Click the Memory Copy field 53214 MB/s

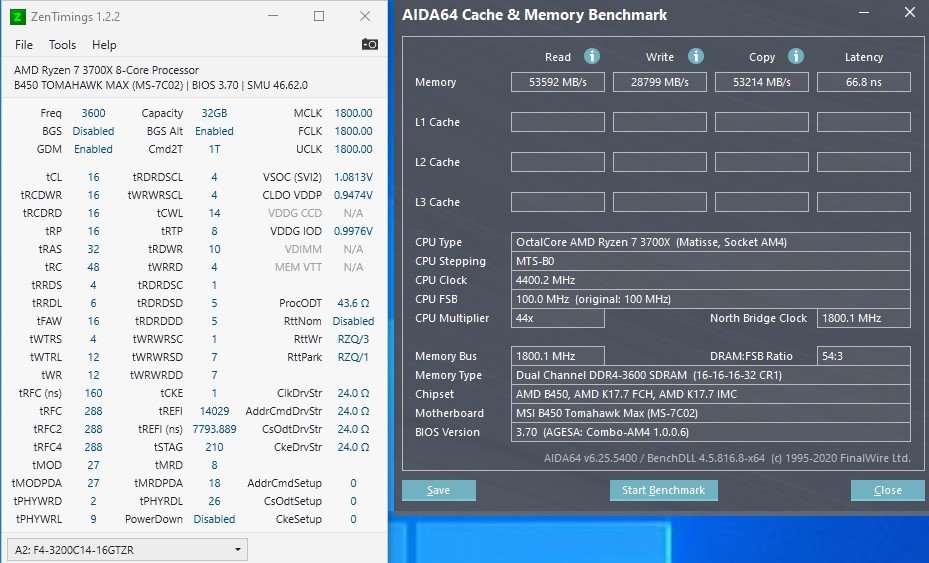[761, 82]
